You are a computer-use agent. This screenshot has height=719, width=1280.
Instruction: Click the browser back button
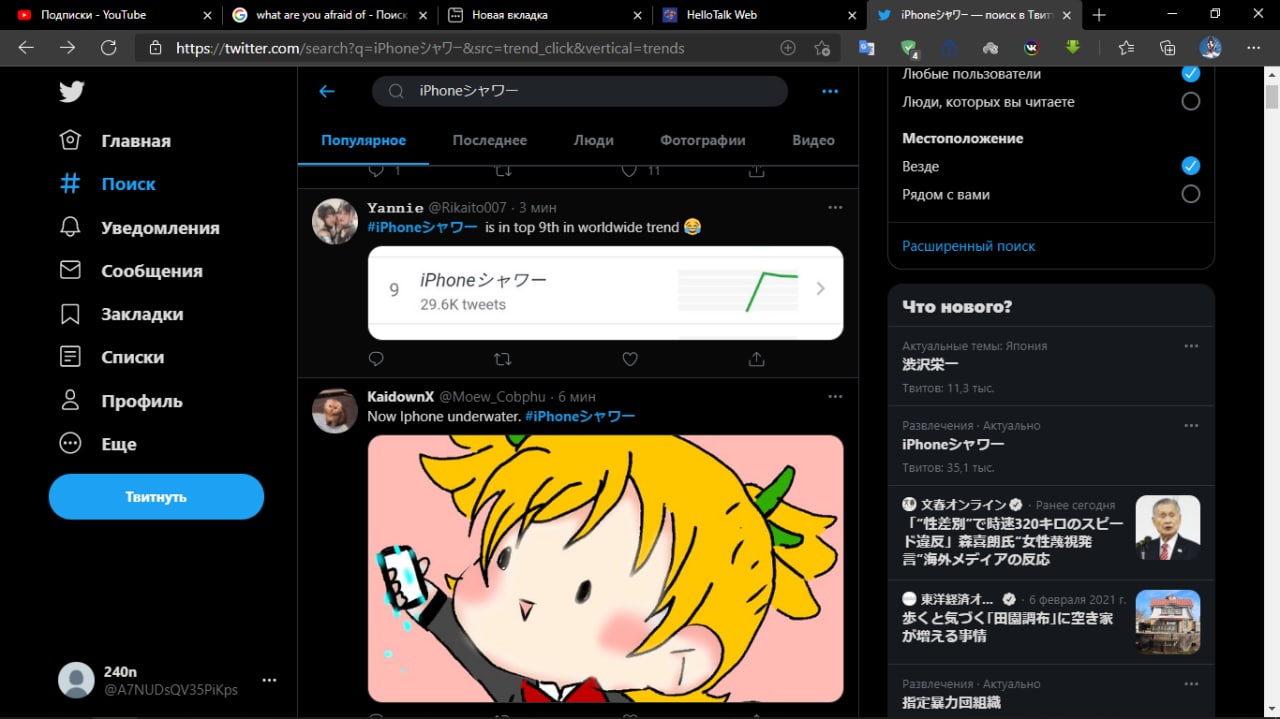26,48
